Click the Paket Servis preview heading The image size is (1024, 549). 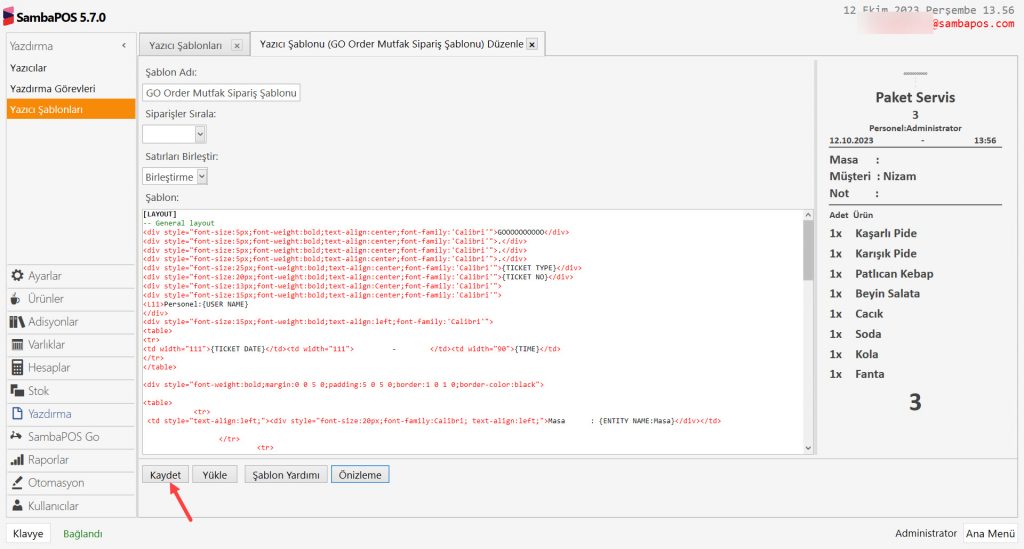tap(915, 97)
